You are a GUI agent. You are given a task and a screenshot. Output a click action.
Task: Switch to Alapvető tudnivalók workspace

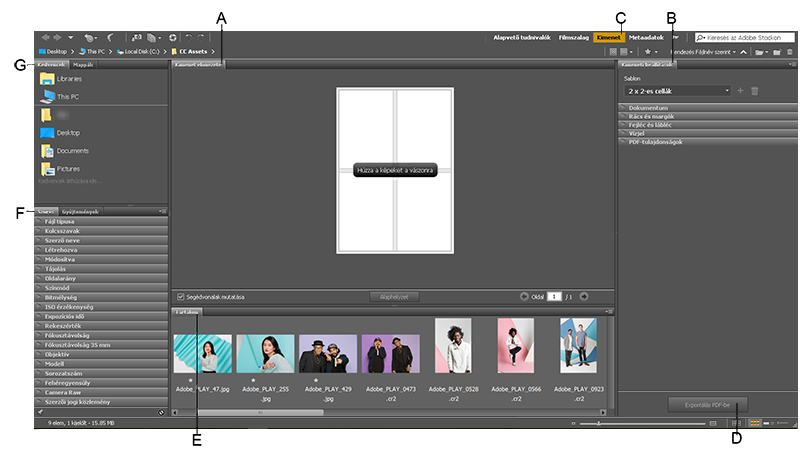[521, 37]
